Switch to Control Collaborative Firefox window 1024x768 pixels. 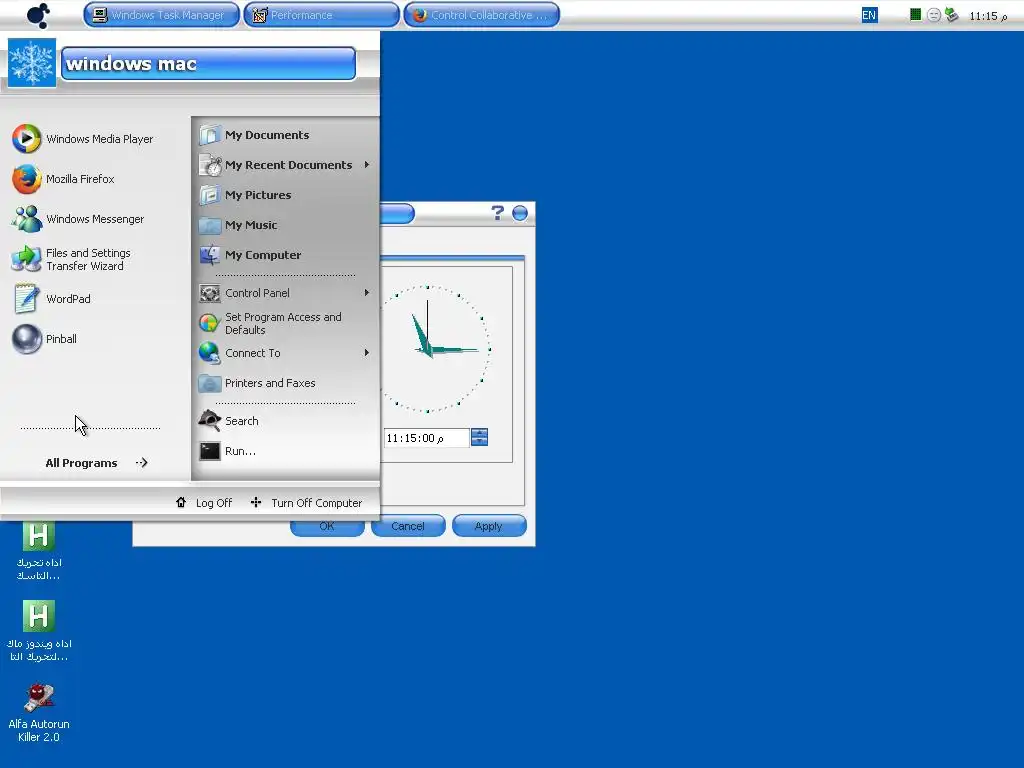click(481, 15)
